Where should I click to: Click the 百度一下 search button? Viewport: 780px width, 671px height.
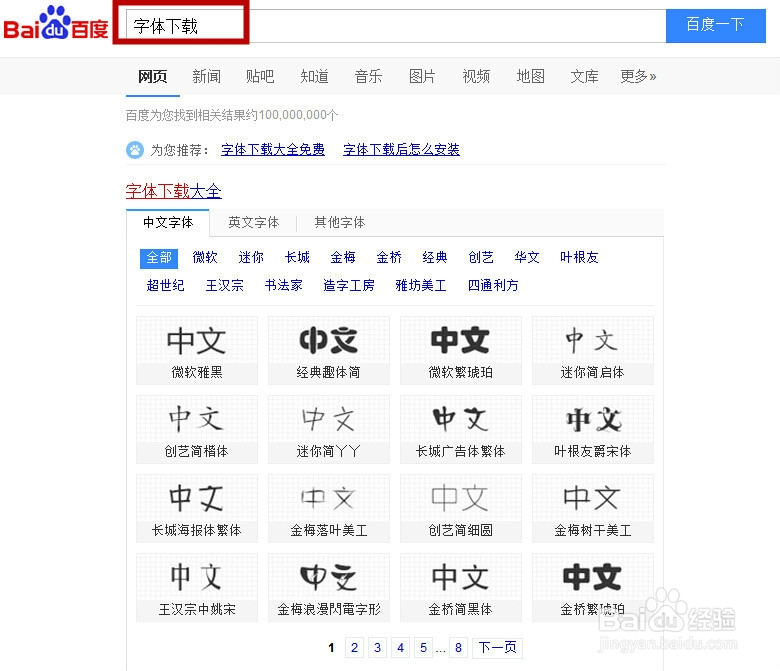(x=715, y=25)
